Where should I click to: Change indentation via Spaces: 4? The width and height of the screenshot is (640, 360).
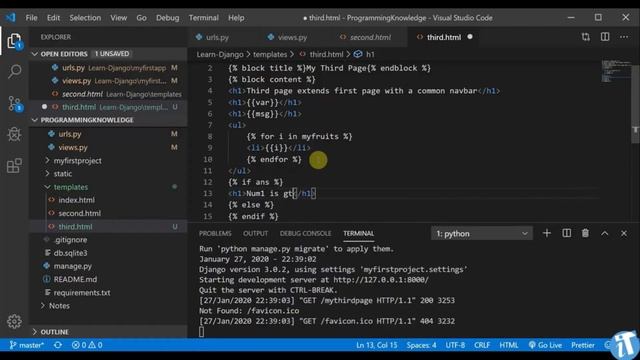(421, 345)
